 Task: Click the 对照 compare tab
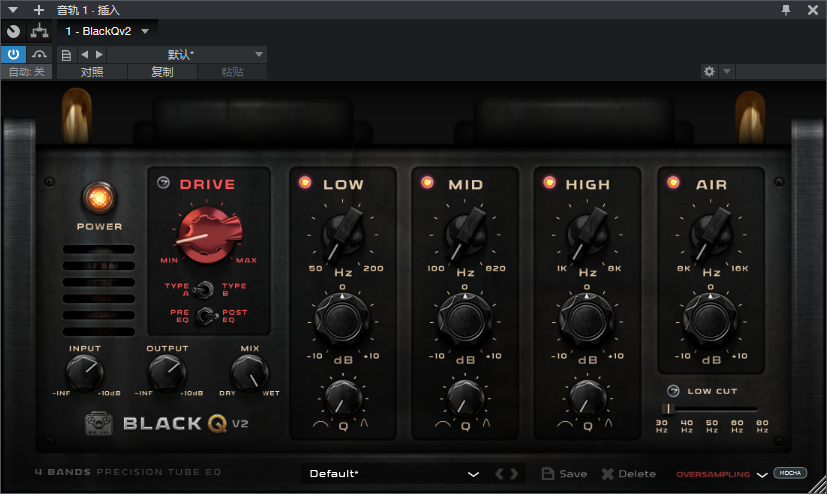coord(92,72)
